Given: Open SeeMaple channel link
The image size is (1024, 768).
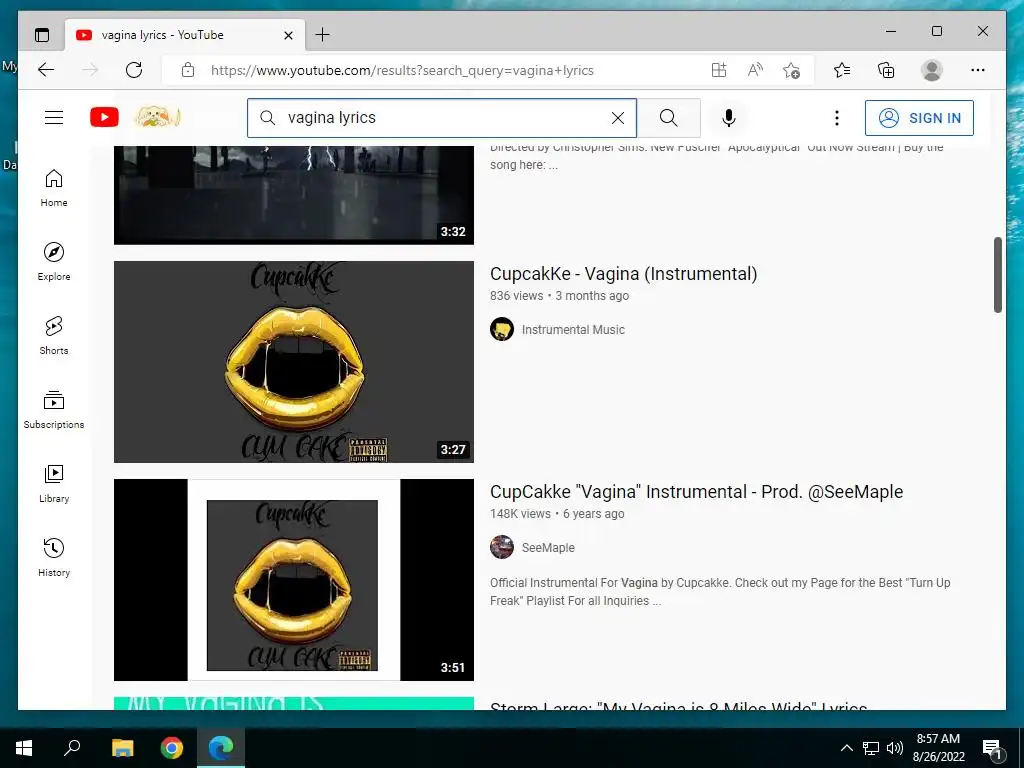Looking at the screenshot, I should click(548, 548).
